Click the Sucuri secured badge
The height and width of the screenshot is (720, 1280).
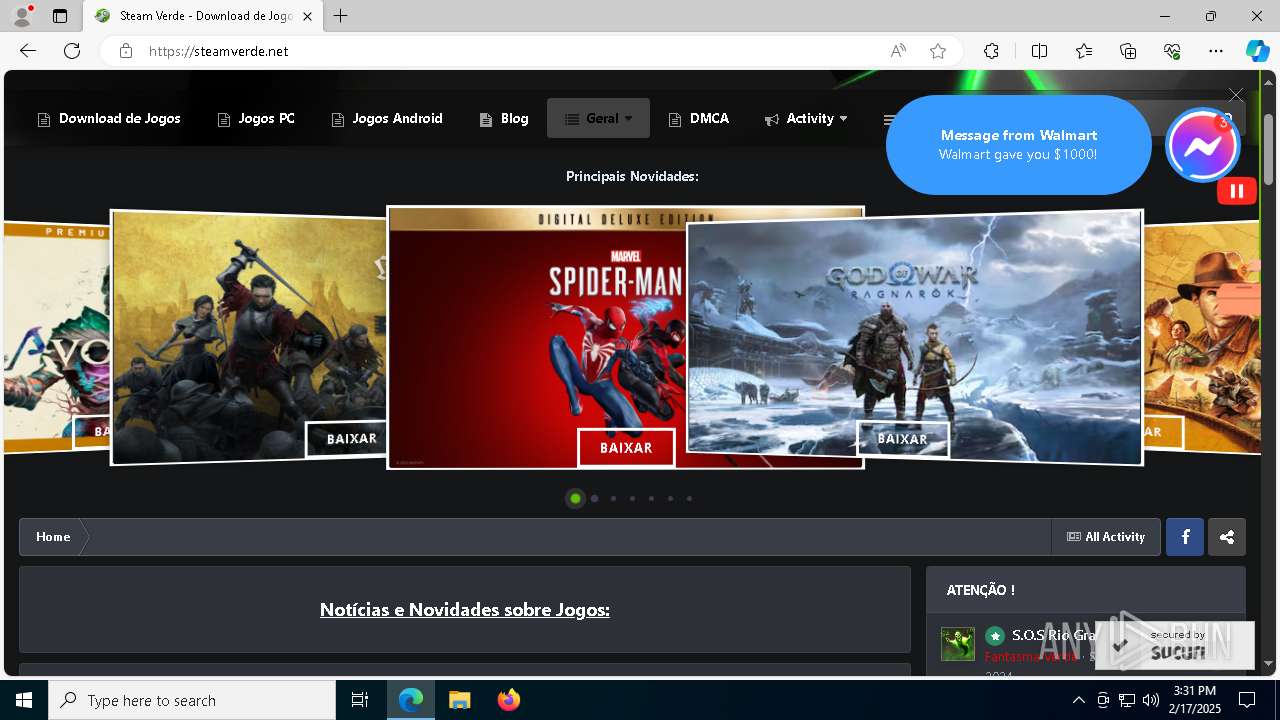coord(1175,645)
